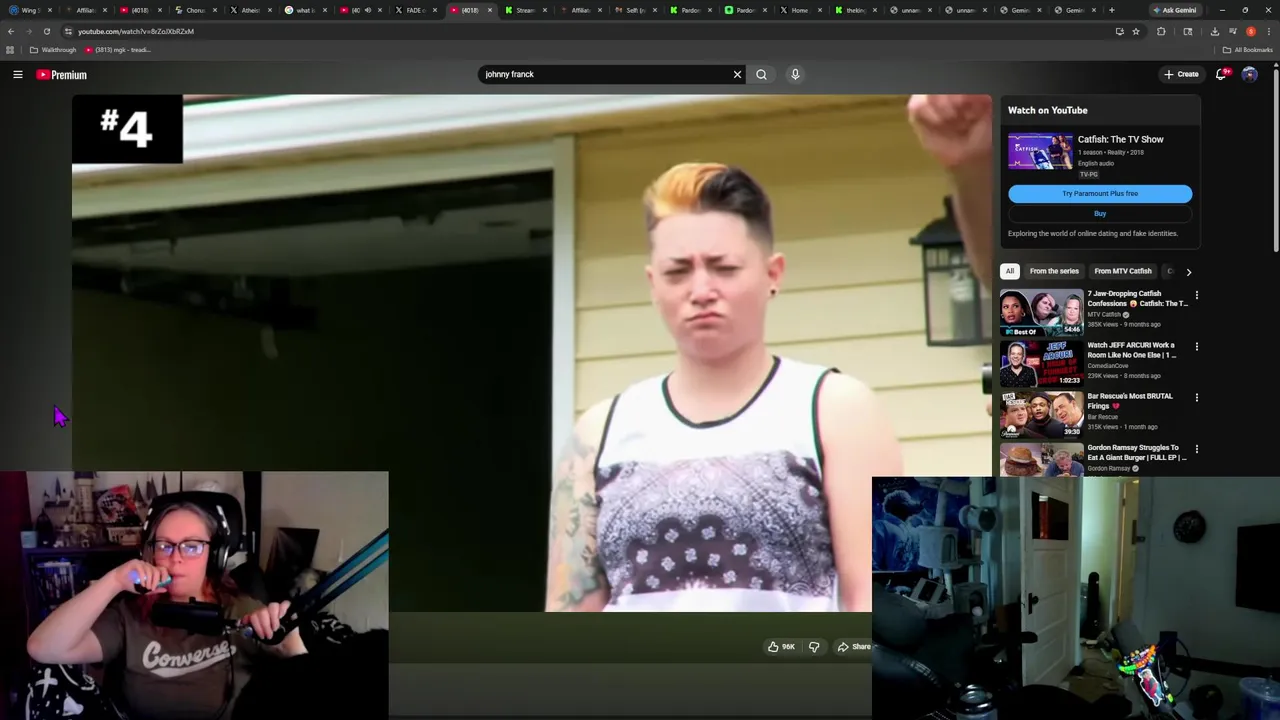
Task: Click the Ask Gemini button
Action: click(x=1174, y=10)
